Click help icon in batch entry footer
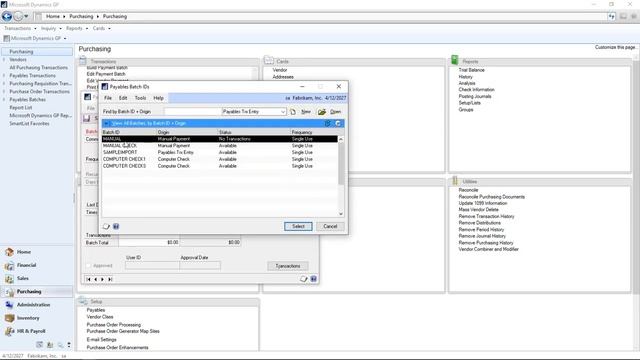 (x=313, y=279)
